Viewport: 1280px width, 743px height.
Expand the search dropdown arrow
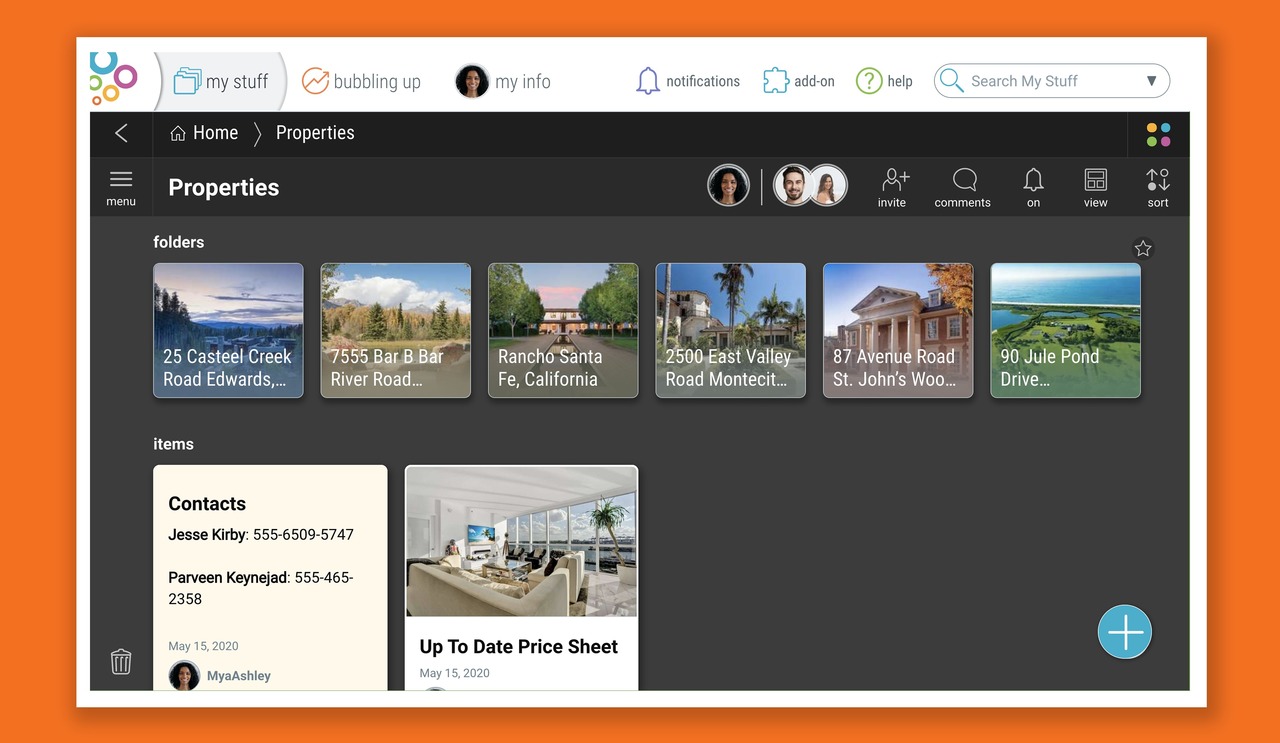pos(1151,81)
